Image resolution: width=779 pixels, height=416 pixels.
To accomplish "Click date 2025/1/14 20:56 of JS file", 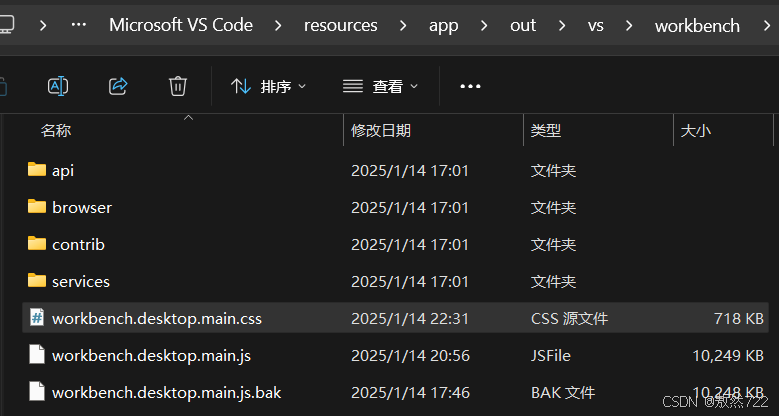I will tap(410, 356).
